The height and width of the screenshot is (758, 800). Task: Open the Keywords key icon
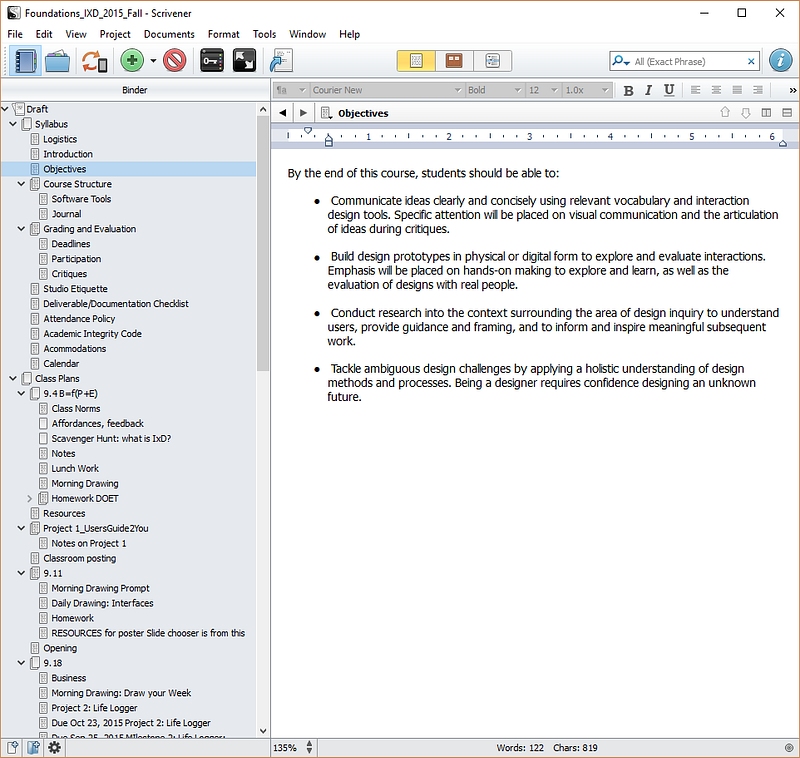point(212,61)
